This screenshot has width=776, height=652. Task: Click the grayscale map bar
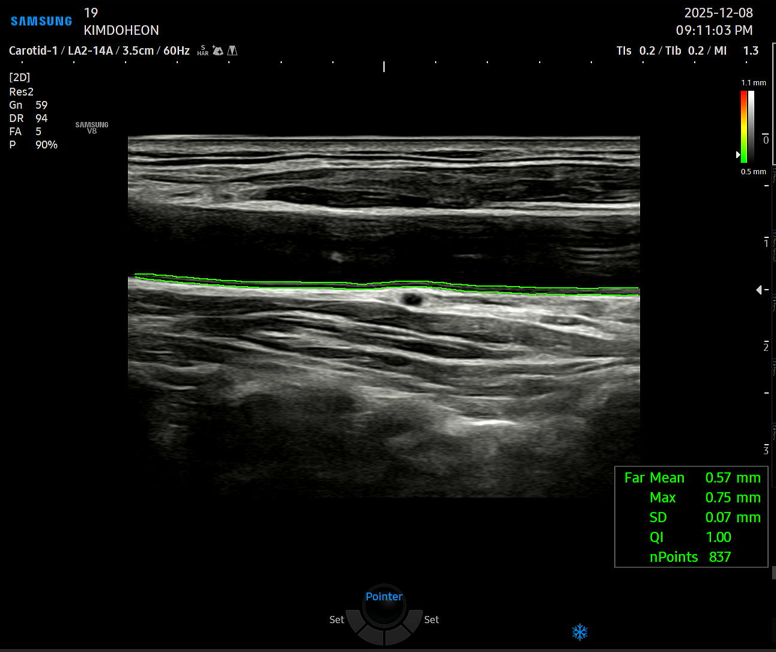pyautogui.click(x=752, y=127)
